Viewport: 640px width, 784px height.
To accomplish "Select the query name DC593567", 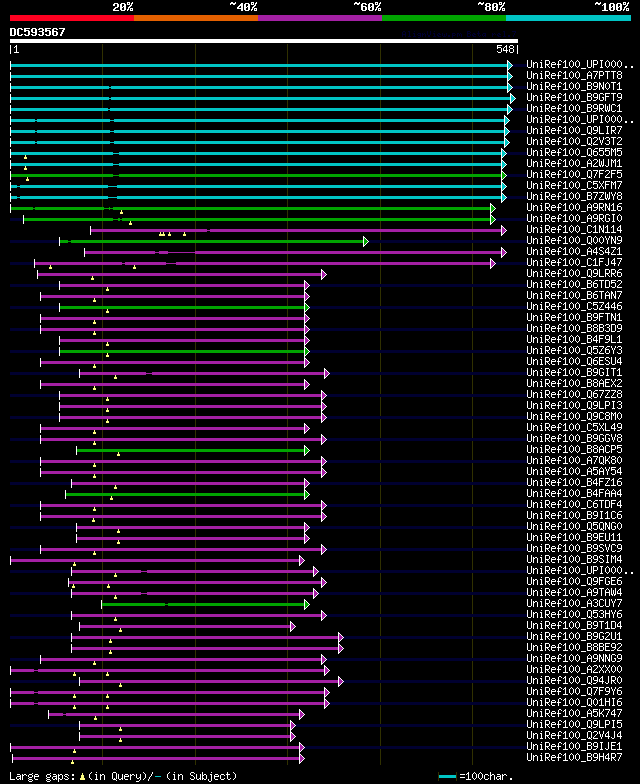I will [x=38, y=32].
